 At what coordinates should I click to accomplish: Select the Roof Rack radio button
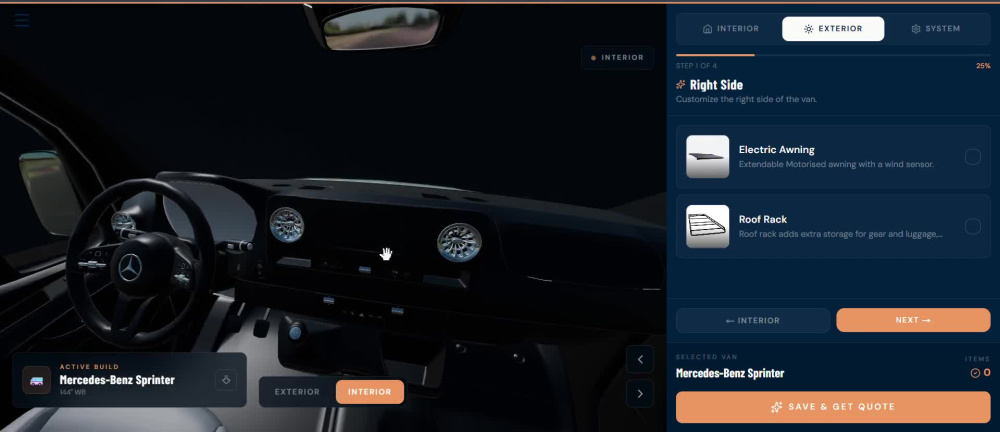pos(972,226)
